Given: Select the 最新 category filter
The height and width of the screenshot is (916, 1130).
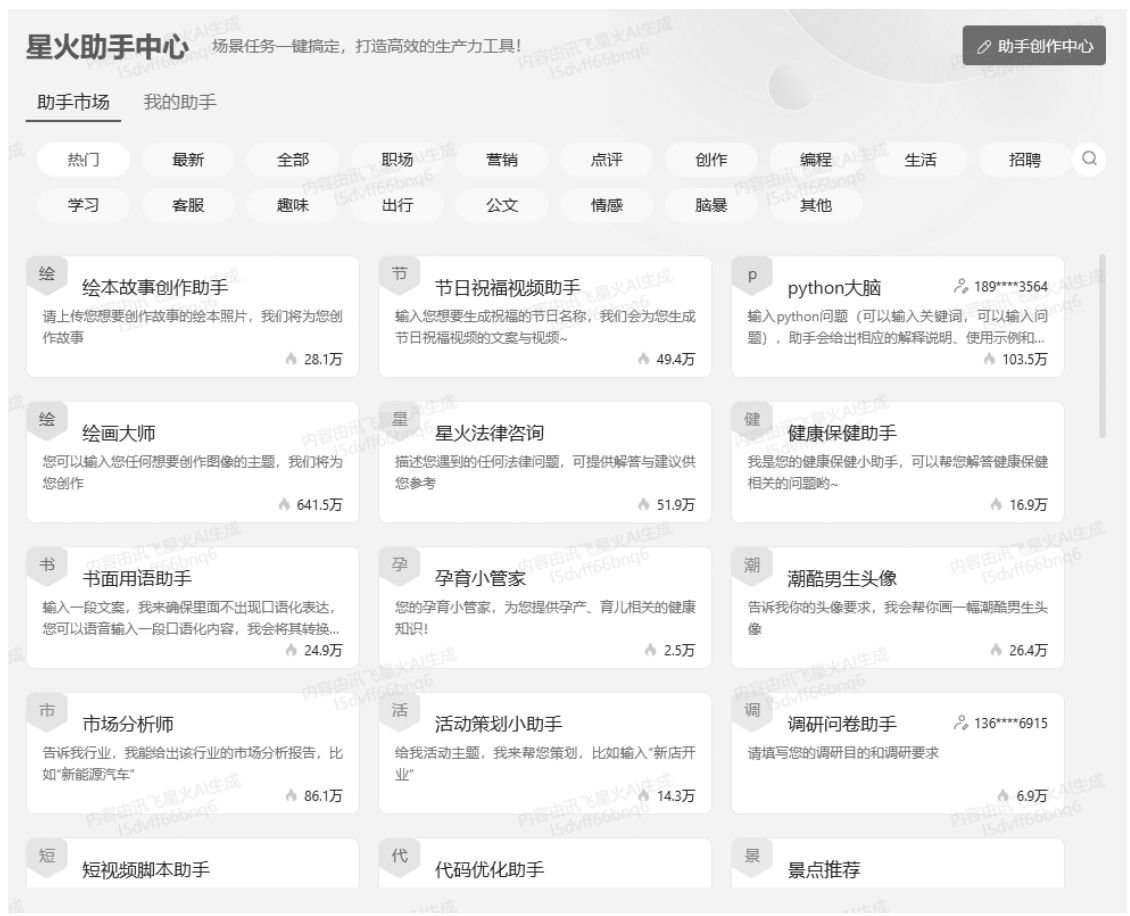Looking at the screenshot, I should [x=188, y=159].
